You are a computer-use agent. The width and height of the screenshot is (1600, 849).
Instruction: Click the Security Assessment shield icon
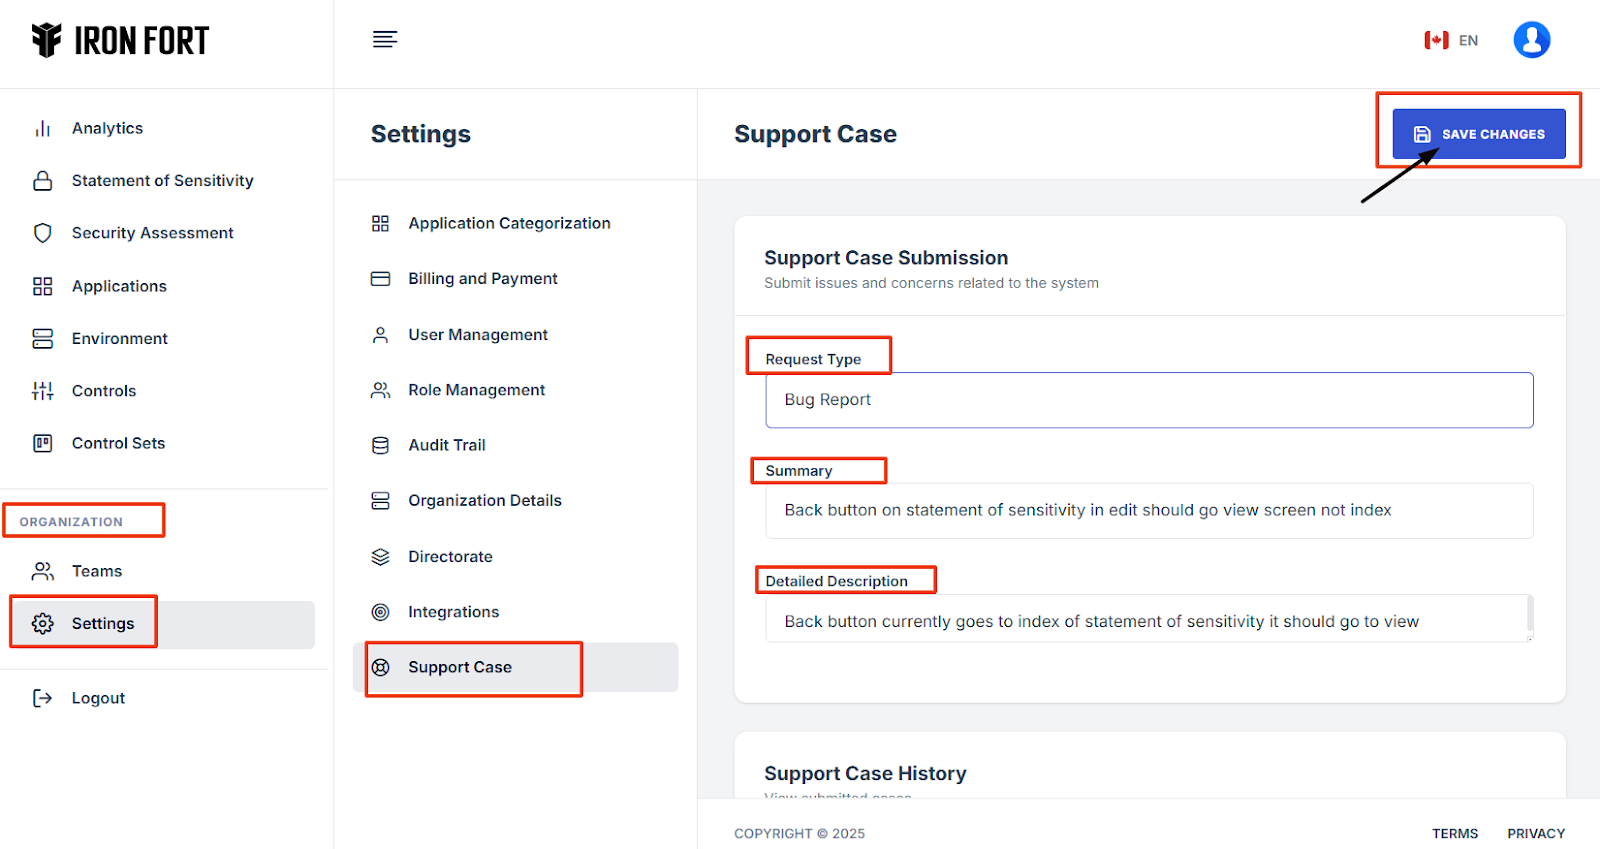43,233
